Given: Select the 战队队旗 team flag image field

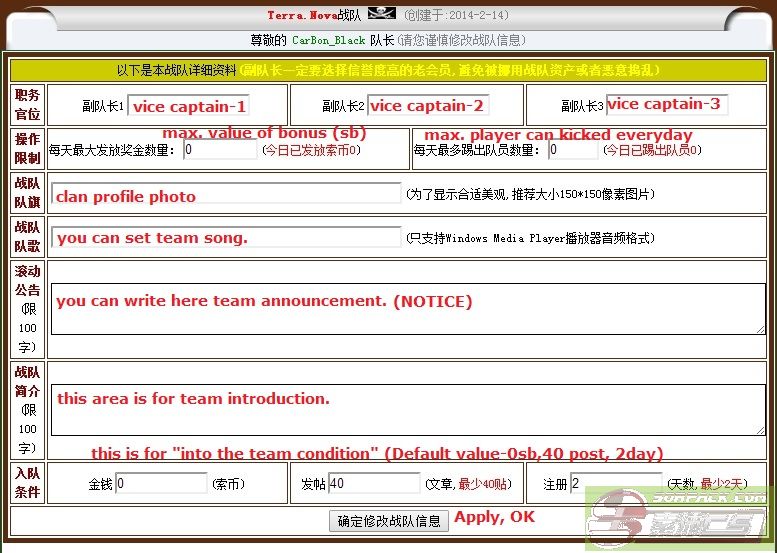Looking at the screenshot, I should (x=226, y=195).
